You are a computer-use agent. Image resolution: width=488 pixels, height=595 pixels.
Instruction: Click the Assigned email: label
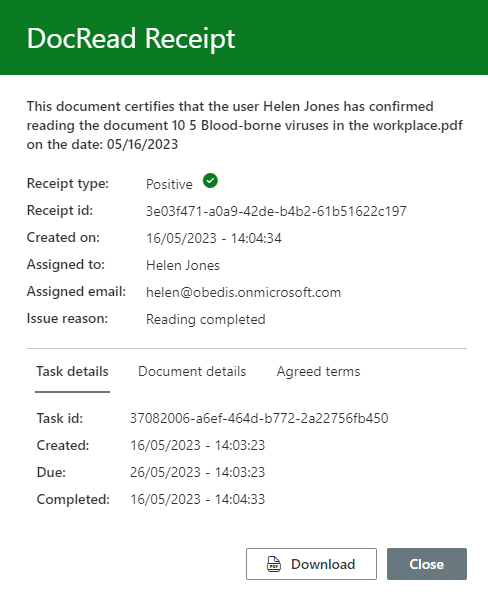coord(76,291)
